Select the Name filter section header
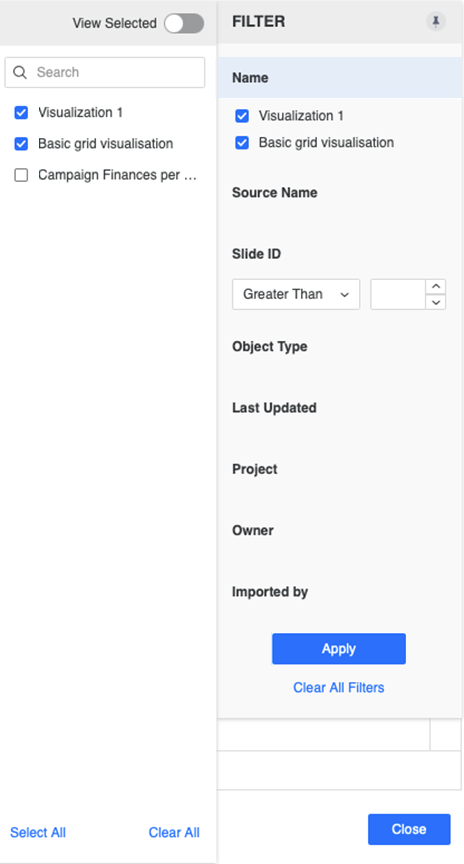 (x=339, y=78)
